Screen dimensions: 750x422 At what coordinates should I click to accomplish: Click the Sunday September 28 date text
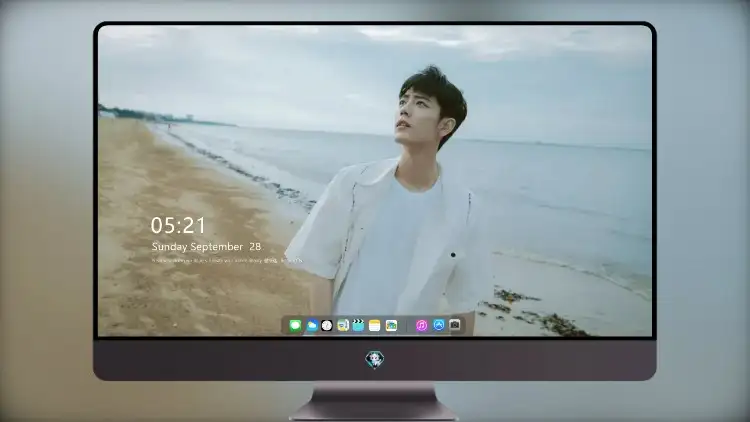point(206,247)
